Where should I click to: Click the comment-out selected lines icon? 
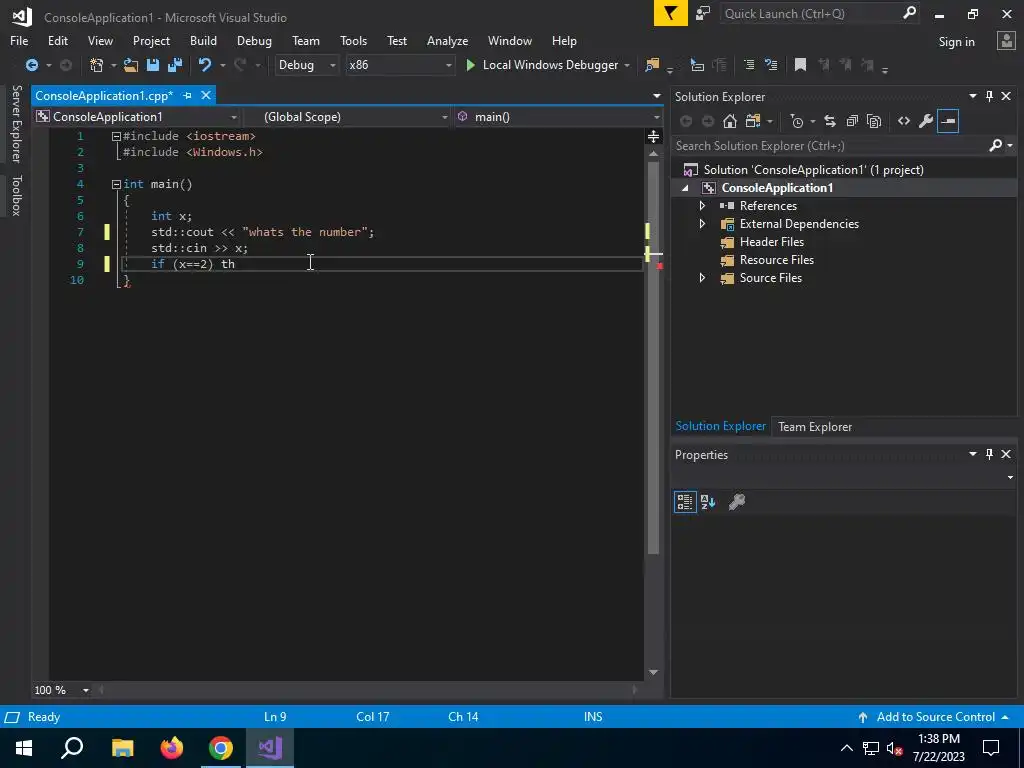click(748, 65)
